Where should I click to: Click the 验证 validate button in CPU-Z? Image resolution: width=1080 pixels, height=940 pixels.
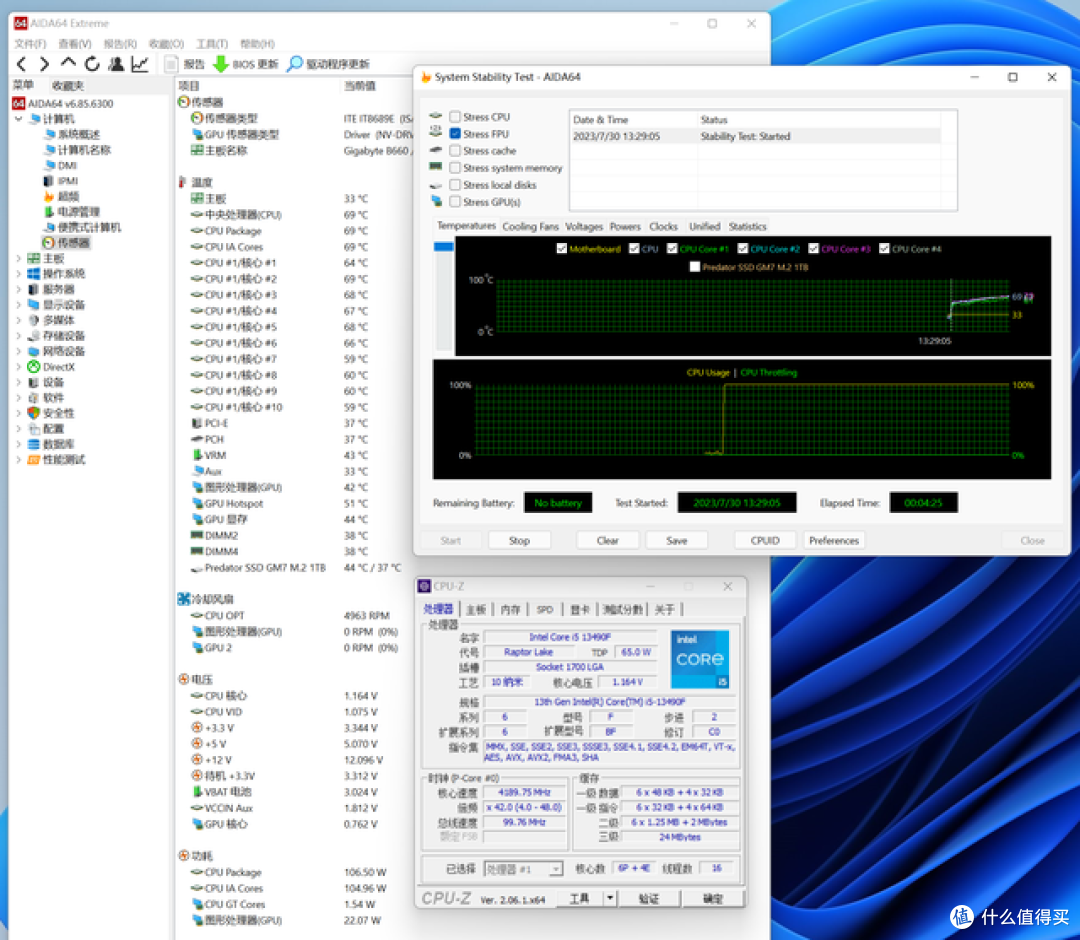click(x=649, y=898)
